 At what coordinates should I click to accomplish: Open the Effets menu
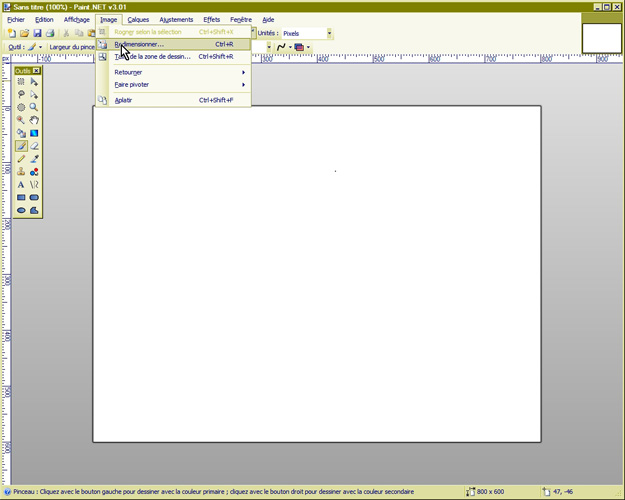point(212,19)
